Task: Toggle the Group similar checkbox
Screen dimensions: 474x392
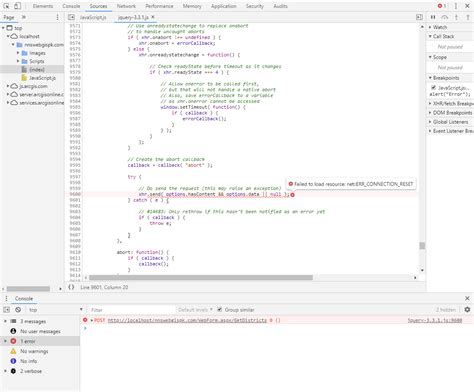Action: pyautogui.click(x=220, y=310)
